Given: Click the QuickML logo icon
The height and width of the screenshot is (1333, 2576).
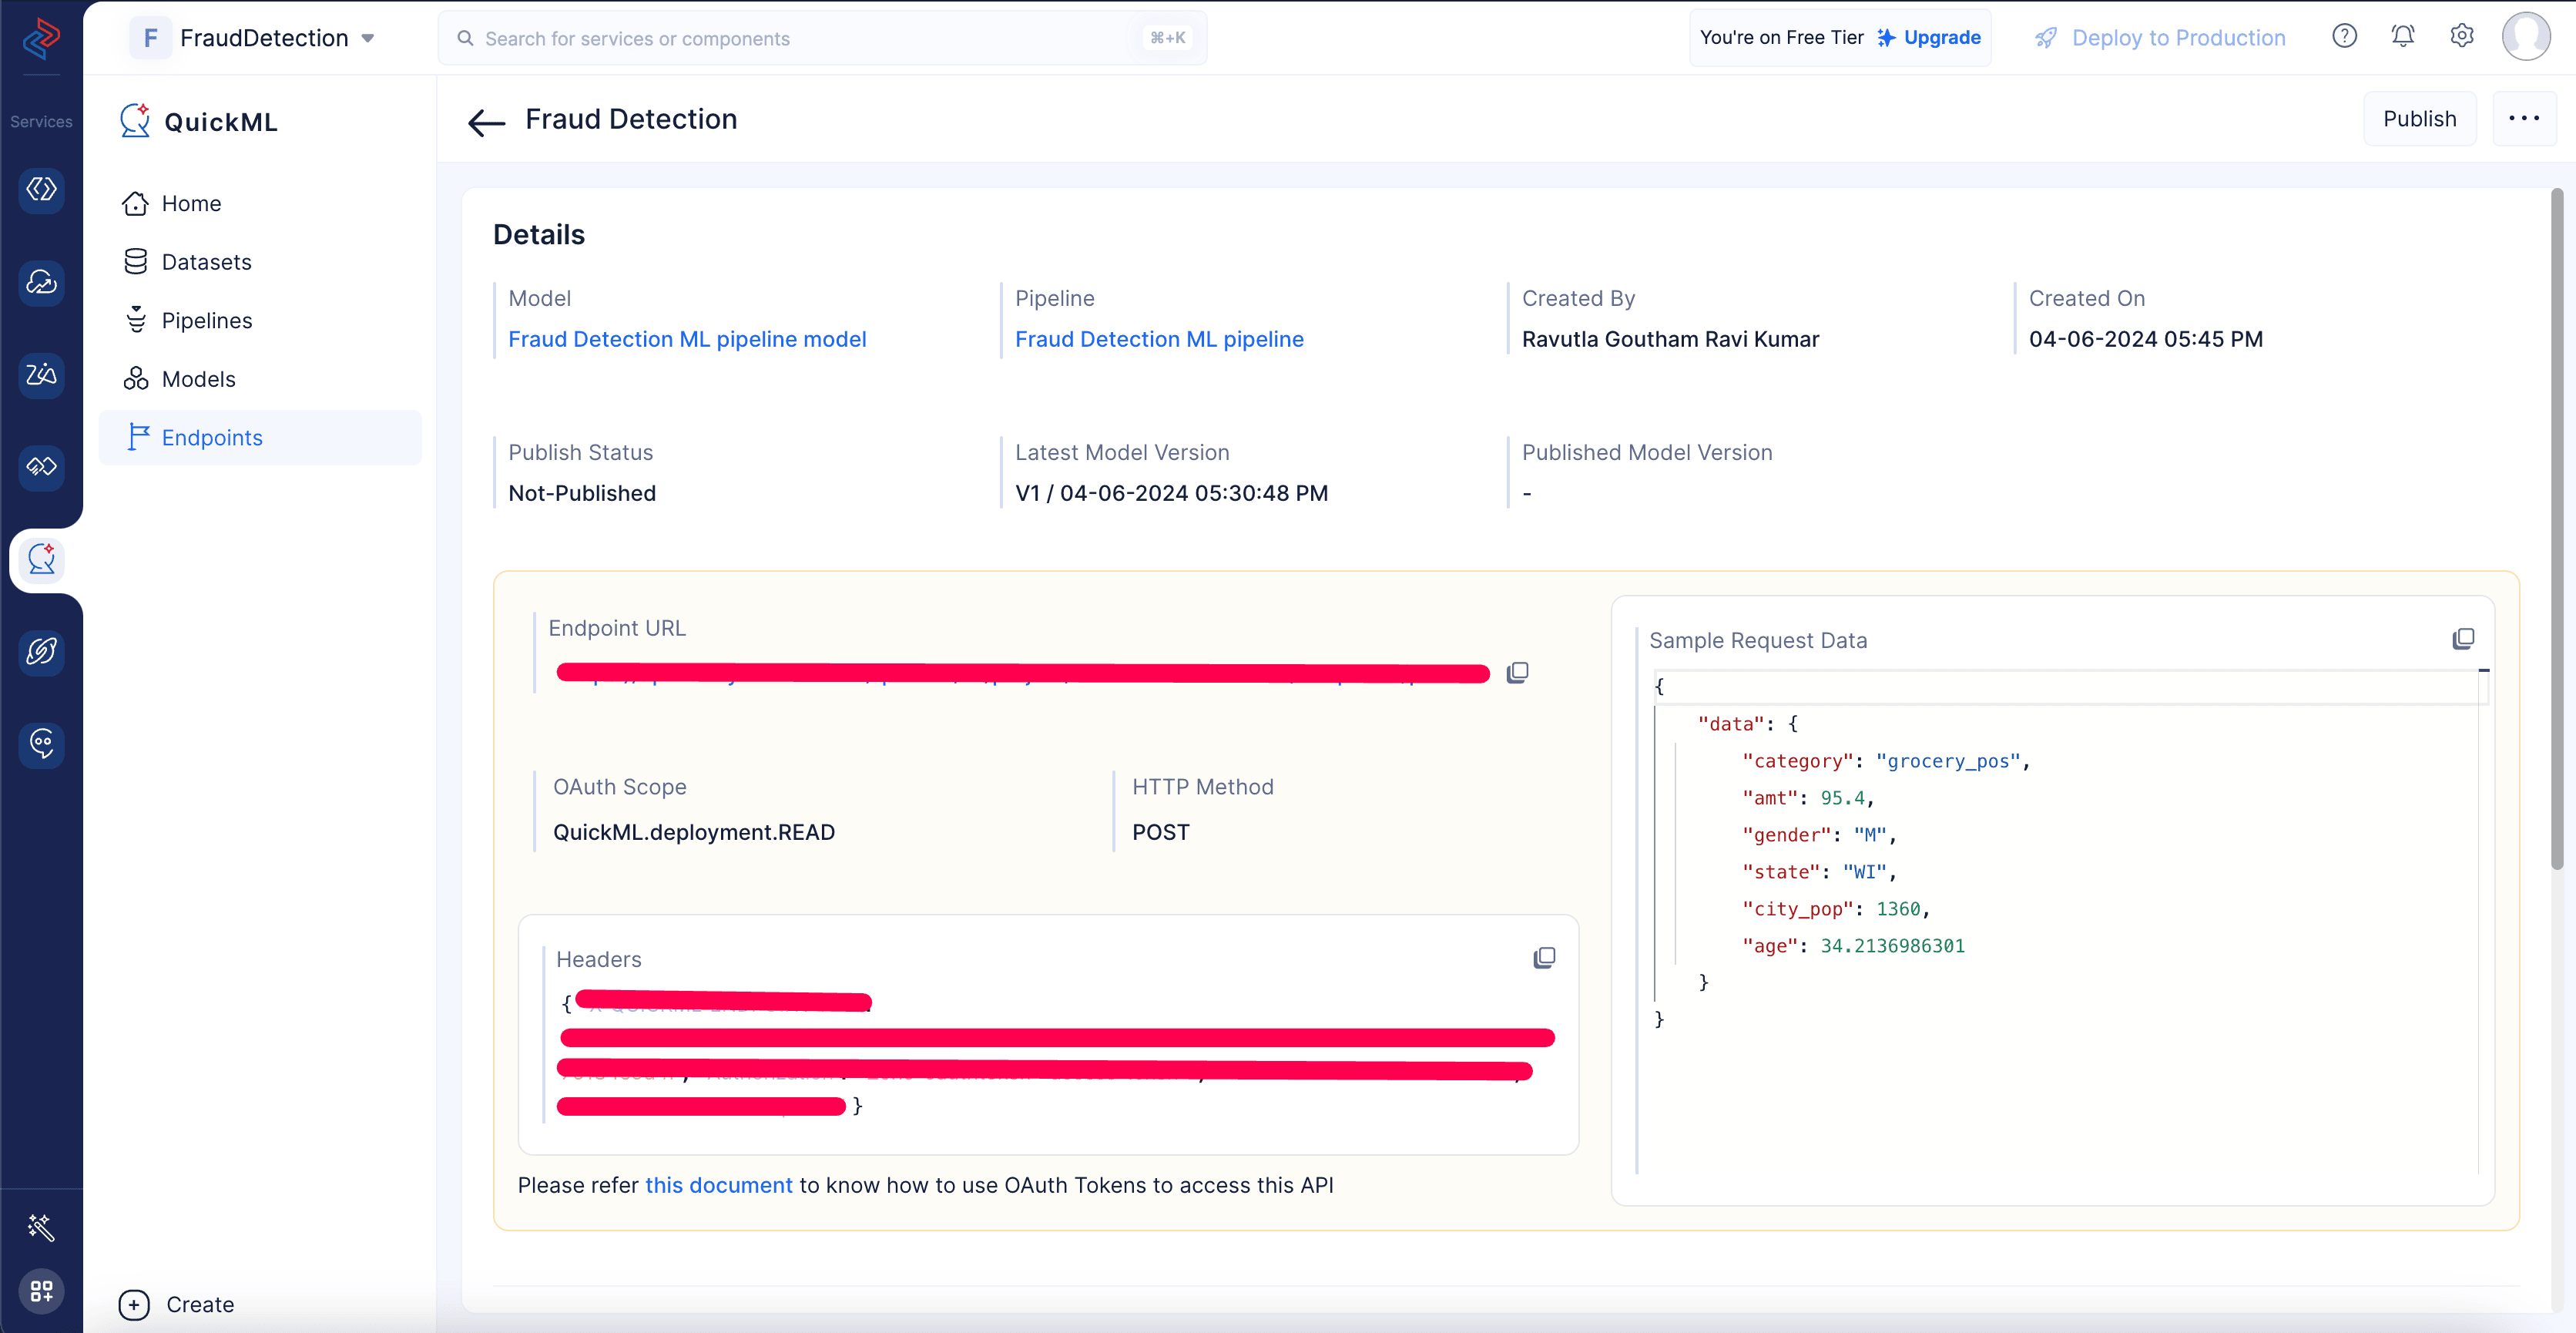Looking at the screenshot, I should coord(135,120).
